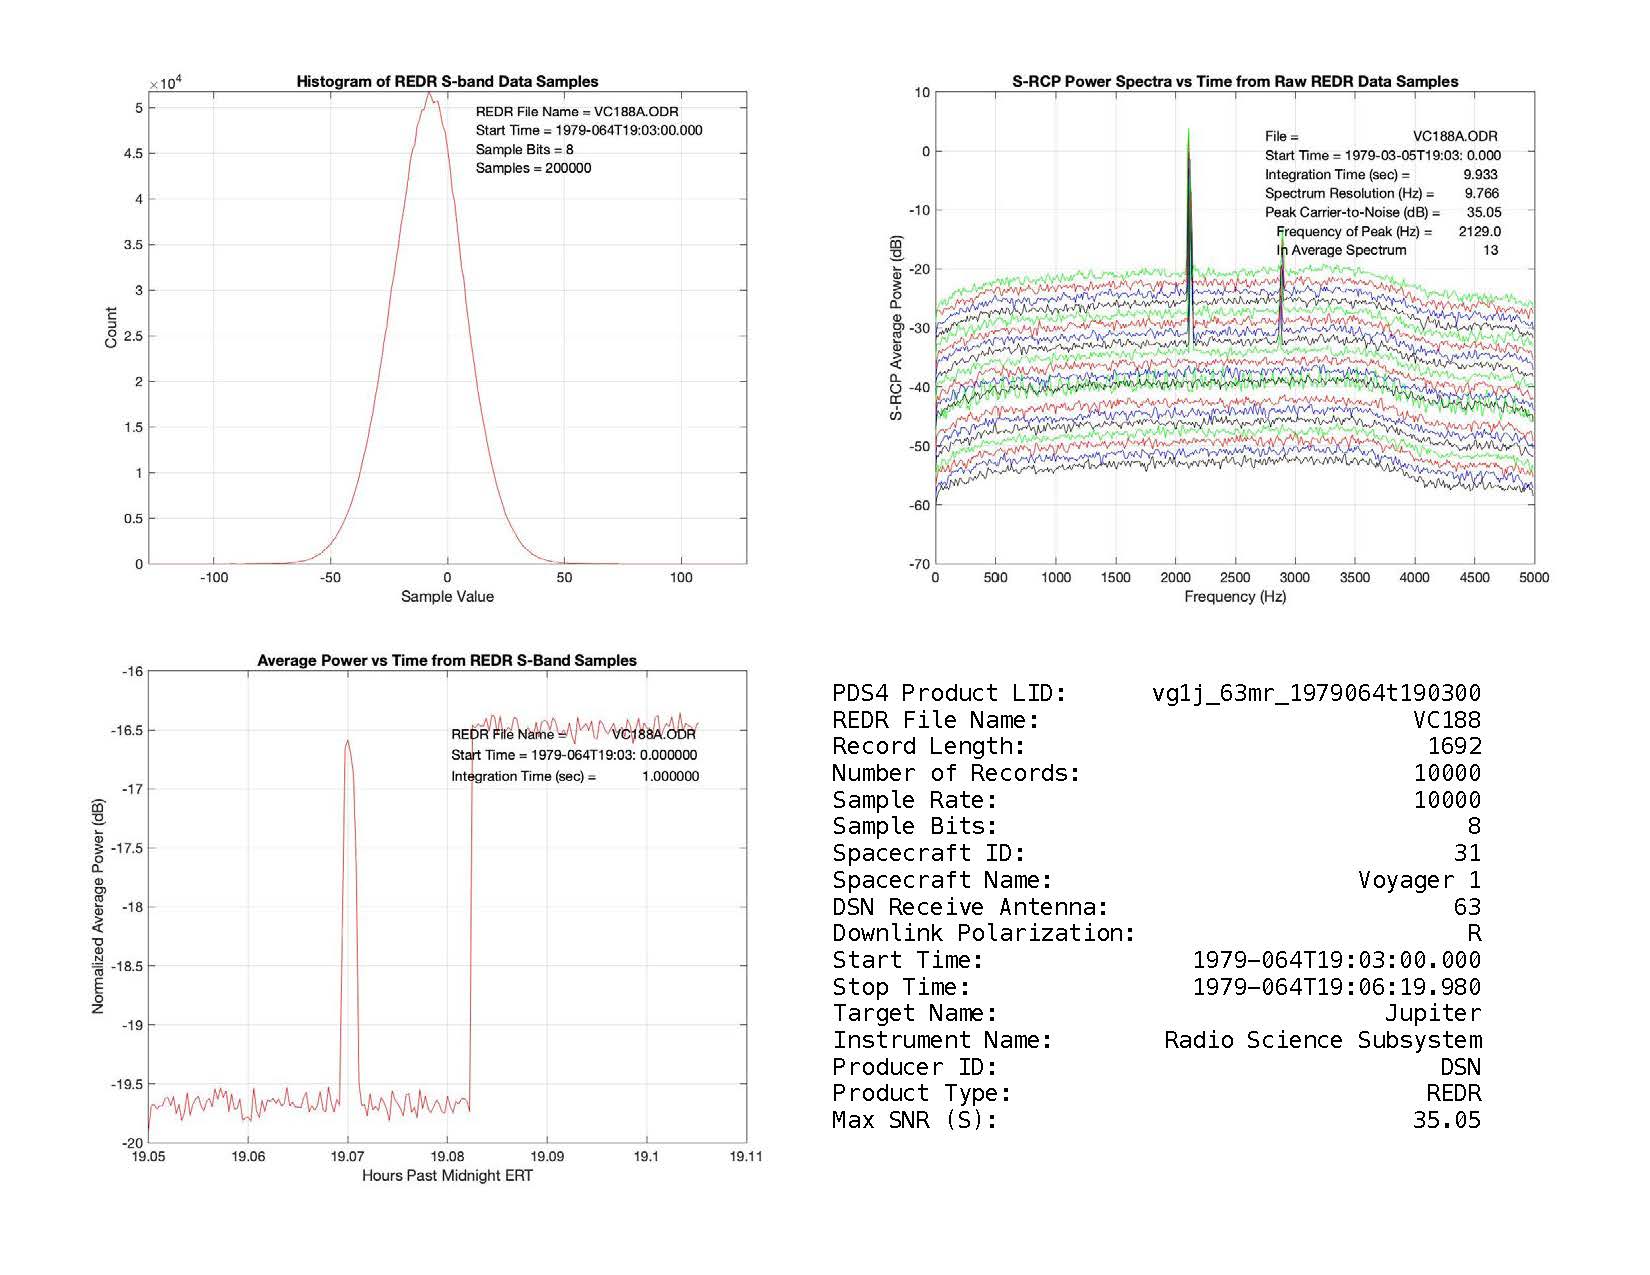This screenshot has height=1275, width=1650.
Task: Click the 'Frequency (Hz)' x-axis label
Action: click(1235, 597)
